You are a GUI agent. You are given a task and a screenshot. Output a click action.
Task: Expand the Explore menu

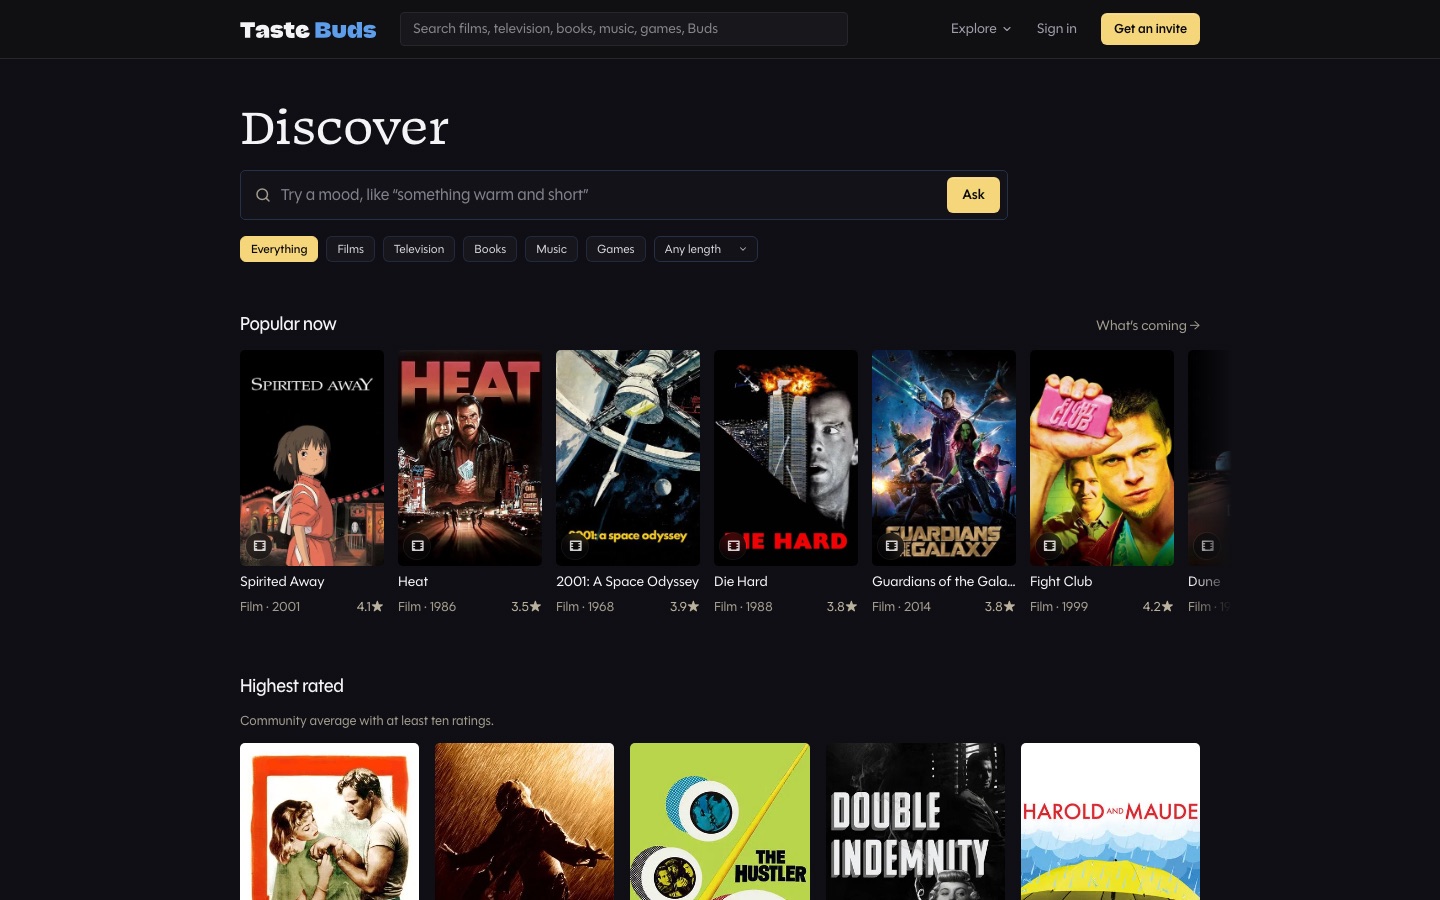[x=981, y=29]
